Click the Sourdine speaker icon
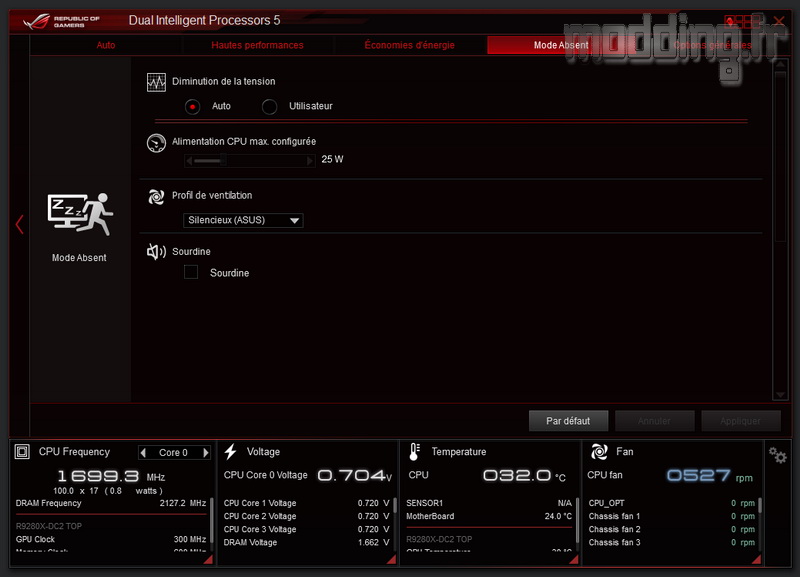 pyautogui.click(x=156, y=251)
